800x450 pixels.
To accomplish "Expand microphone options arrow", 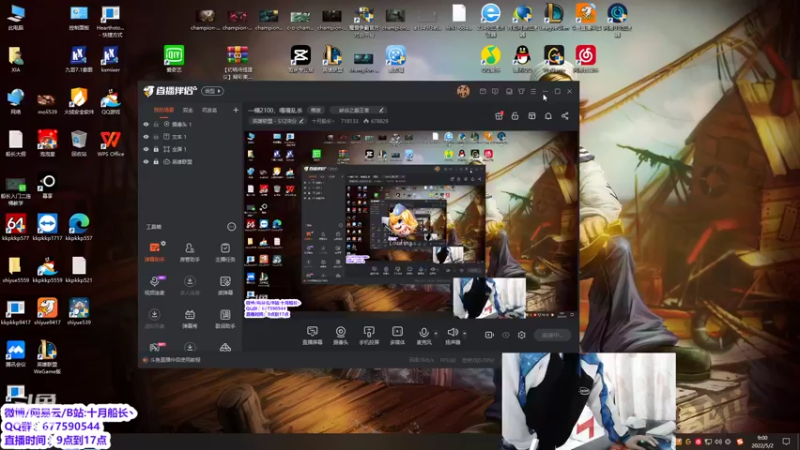I will [x=436, y=333].
